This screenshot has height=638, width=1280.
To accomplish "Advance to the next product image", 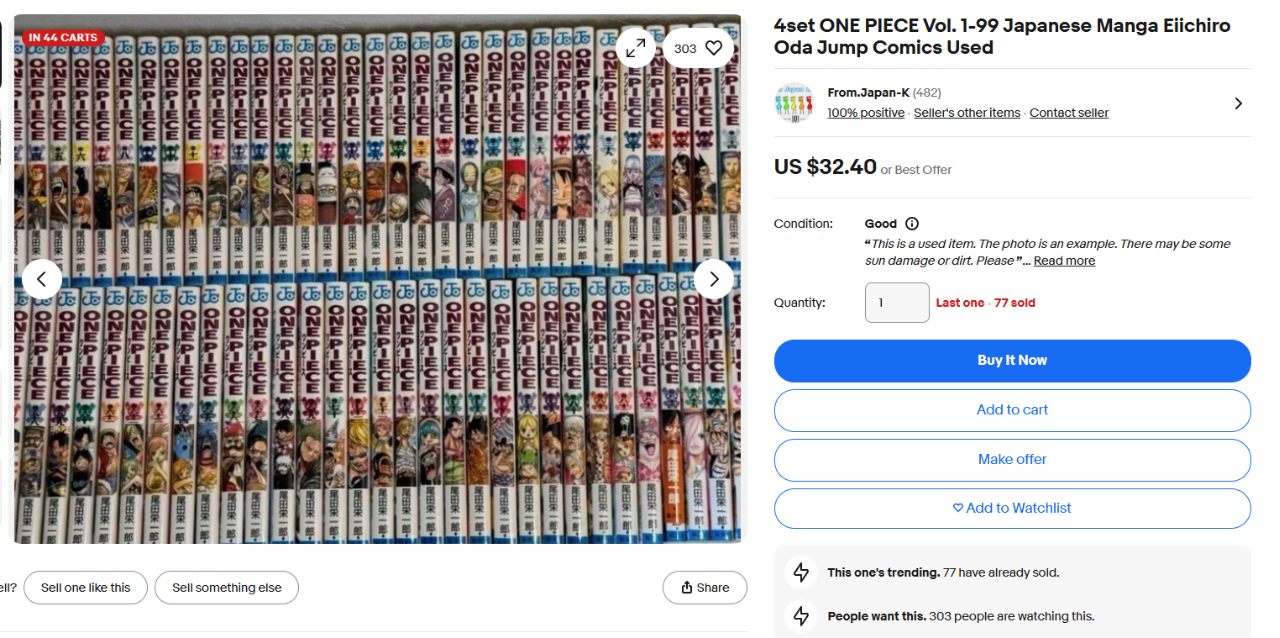I will click(x=713, y=279).
